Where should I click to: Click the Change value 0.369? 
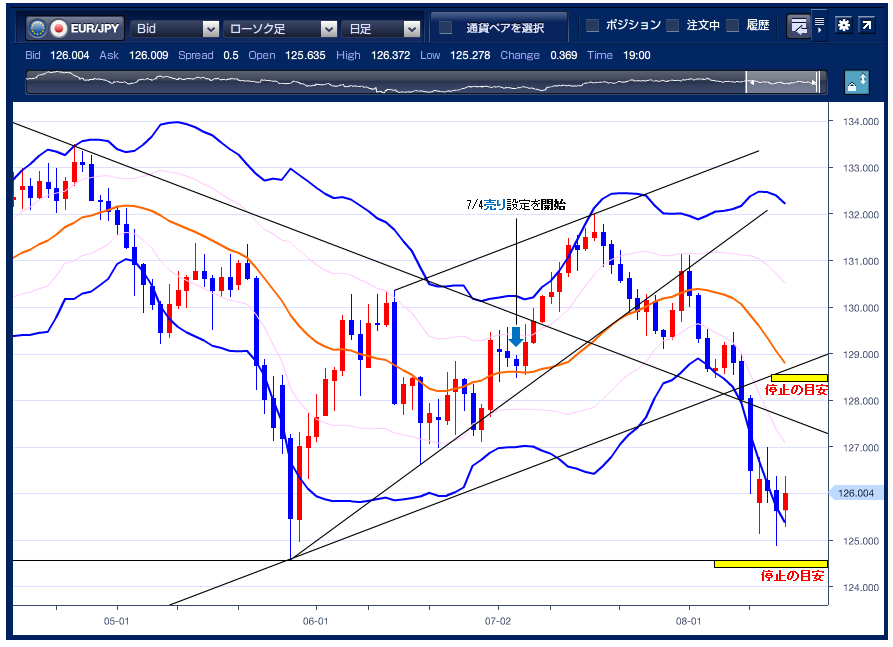(563, 55)
